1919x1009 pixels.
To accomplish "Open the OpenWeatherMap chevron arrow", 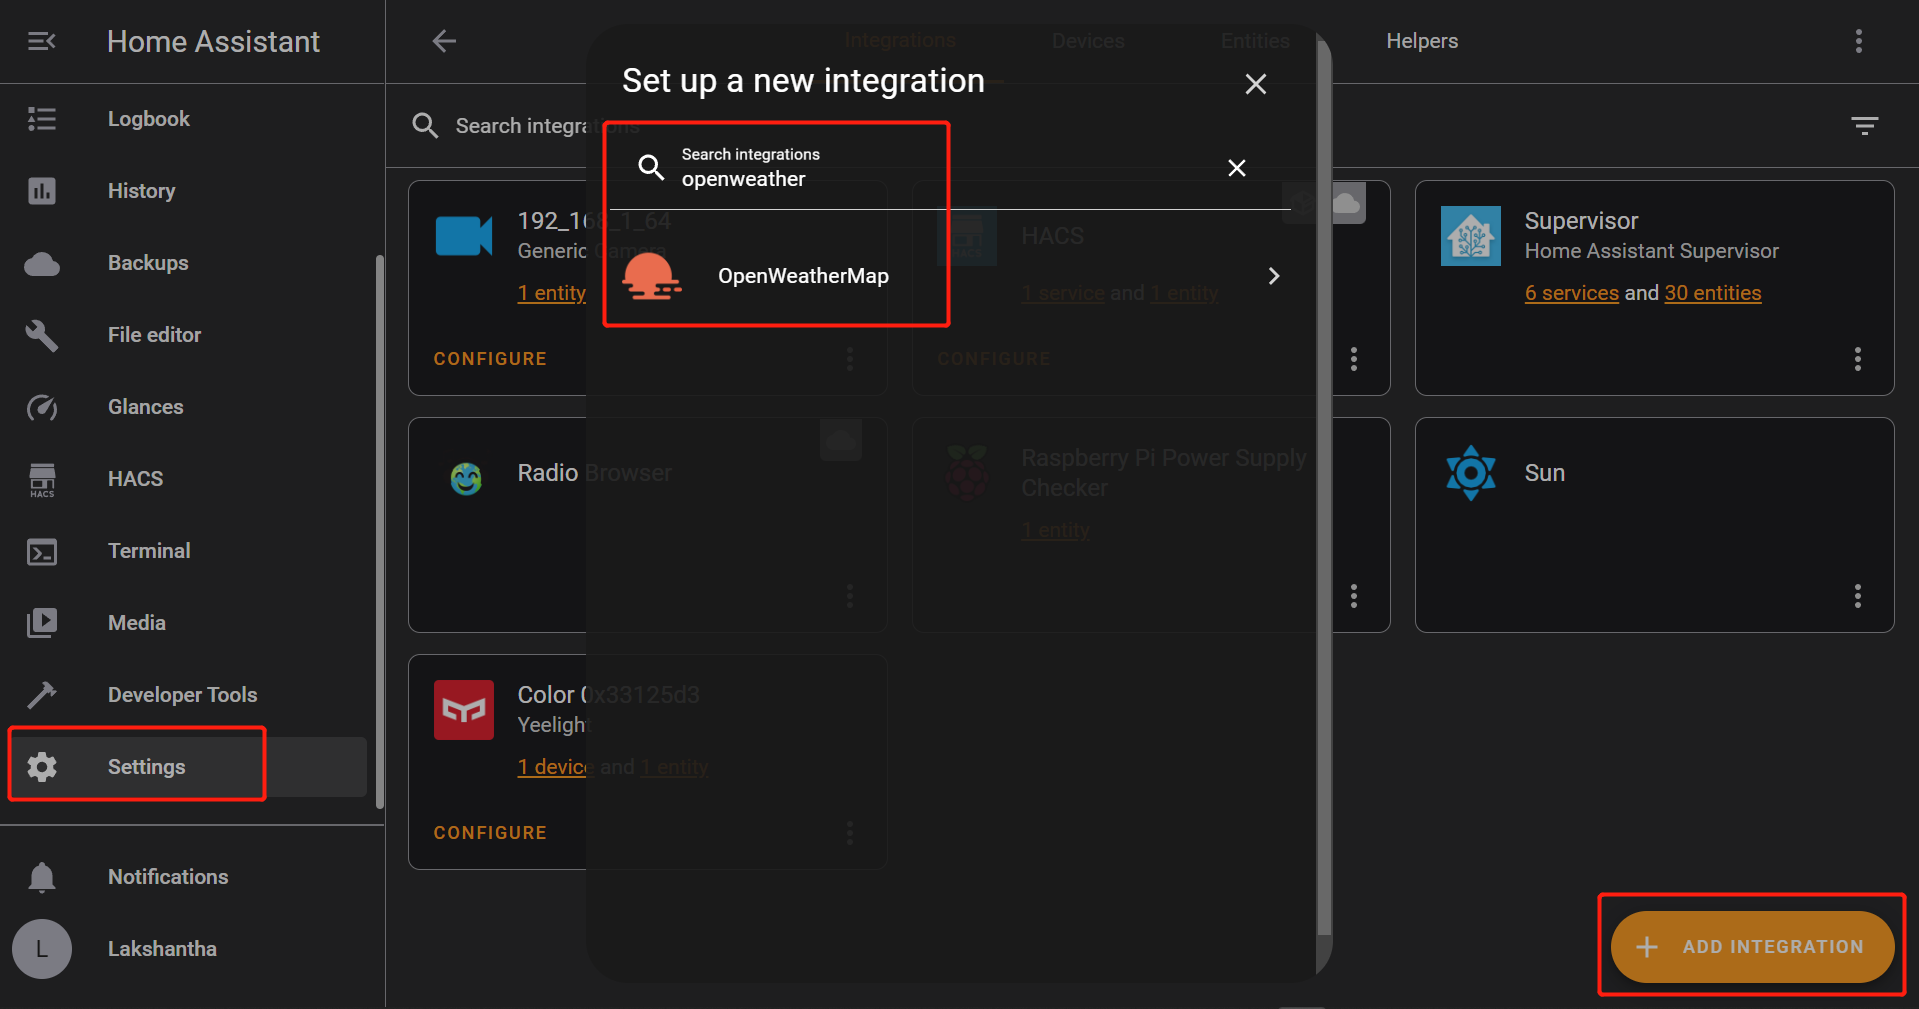I will pos(1274,276).
